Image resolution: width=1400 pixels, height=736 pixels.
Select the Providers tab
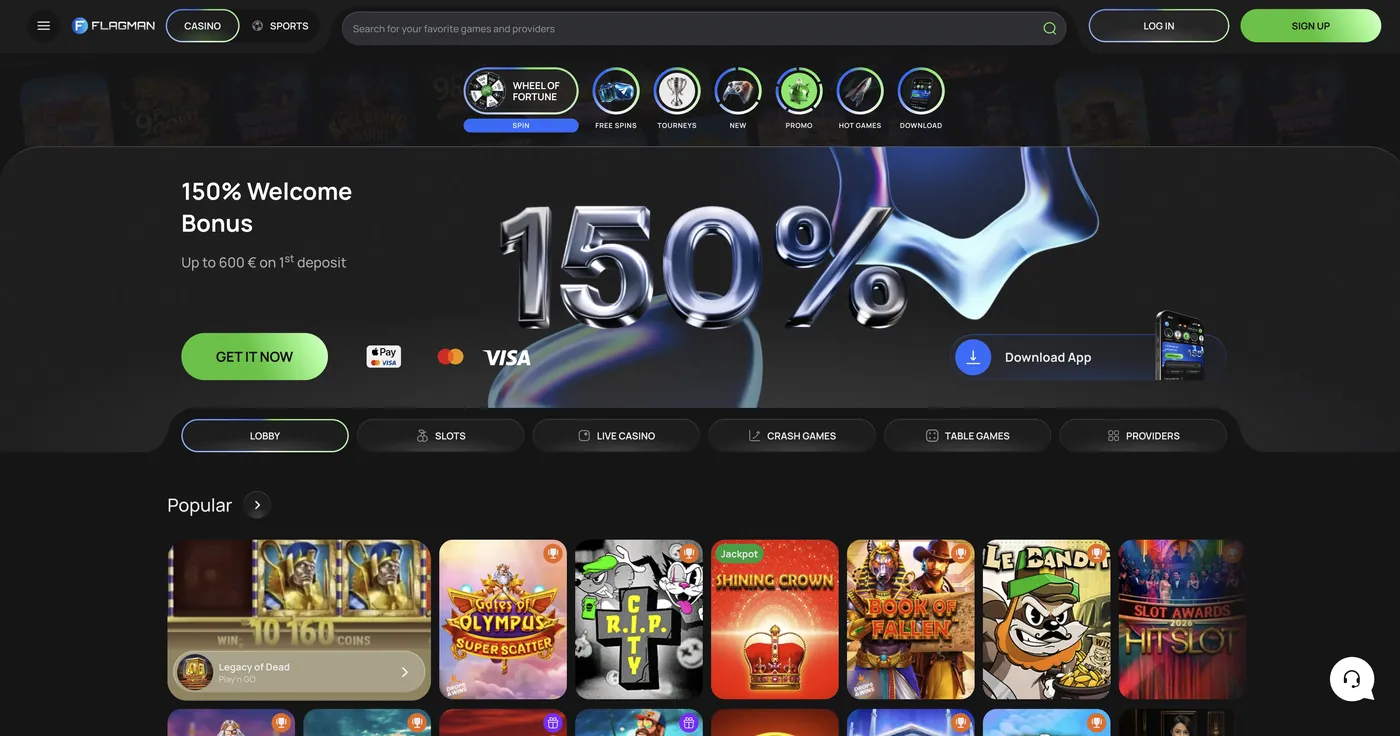click(1143, 436)
